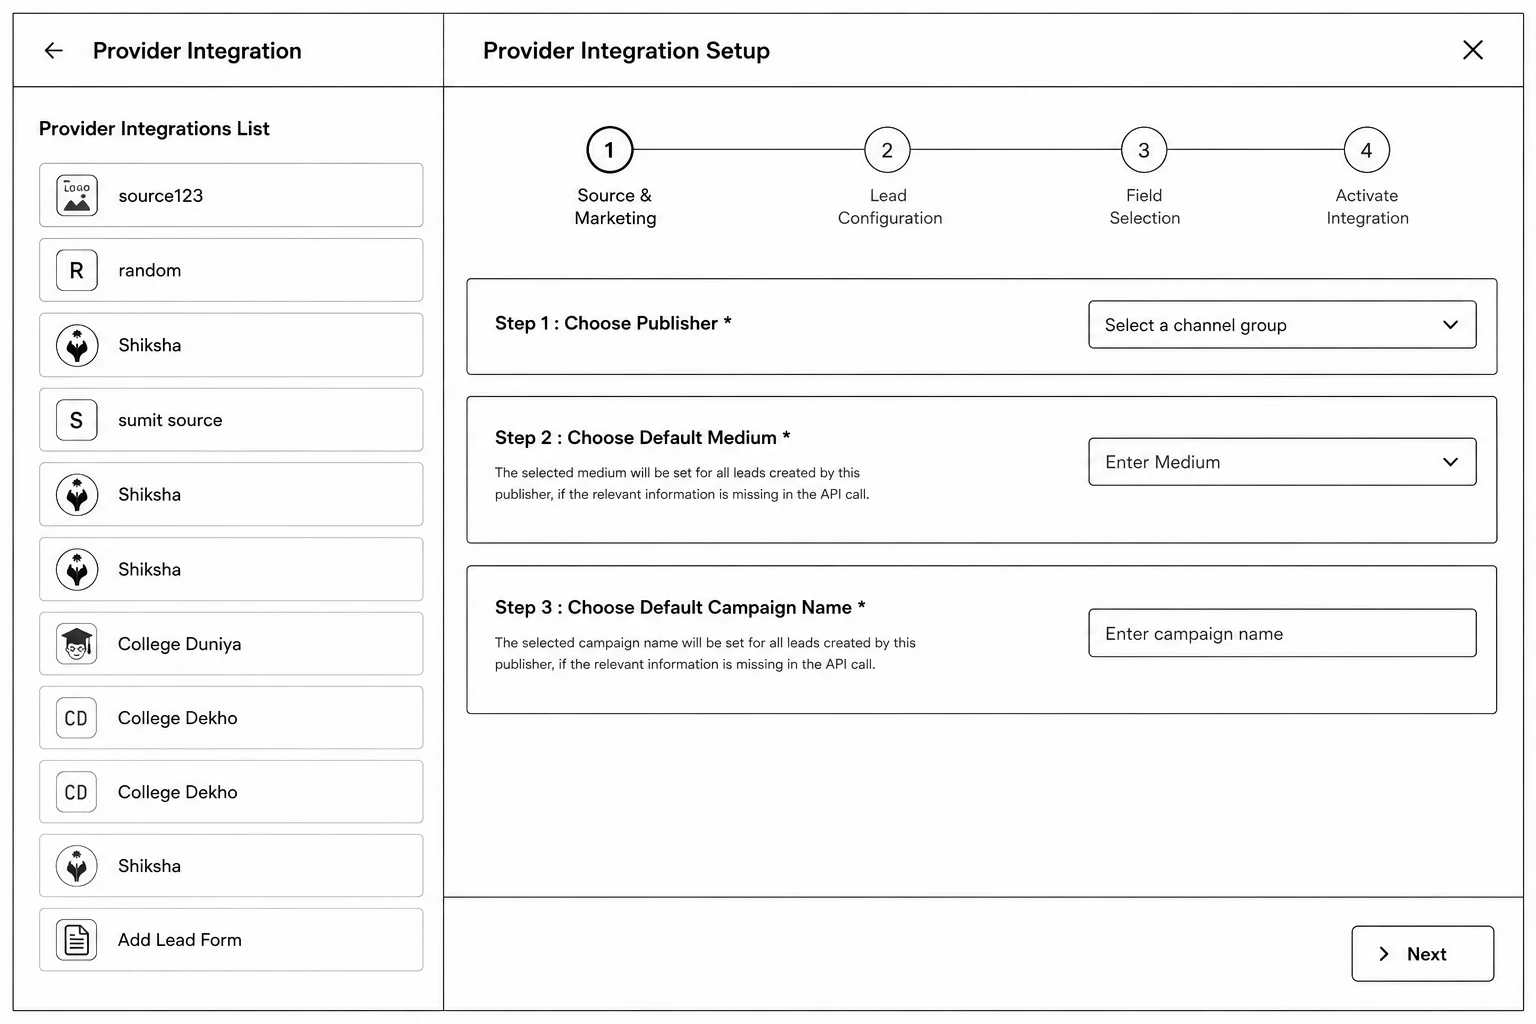The image size is (1536, 1024).
Task: Select the Step 1 : Choose Publisher label
Action: point(613,323)
